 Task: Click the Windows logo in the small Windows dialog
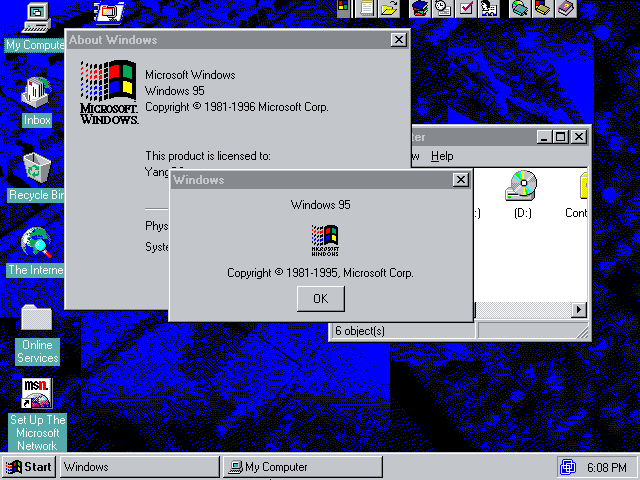tap(325, 240)
